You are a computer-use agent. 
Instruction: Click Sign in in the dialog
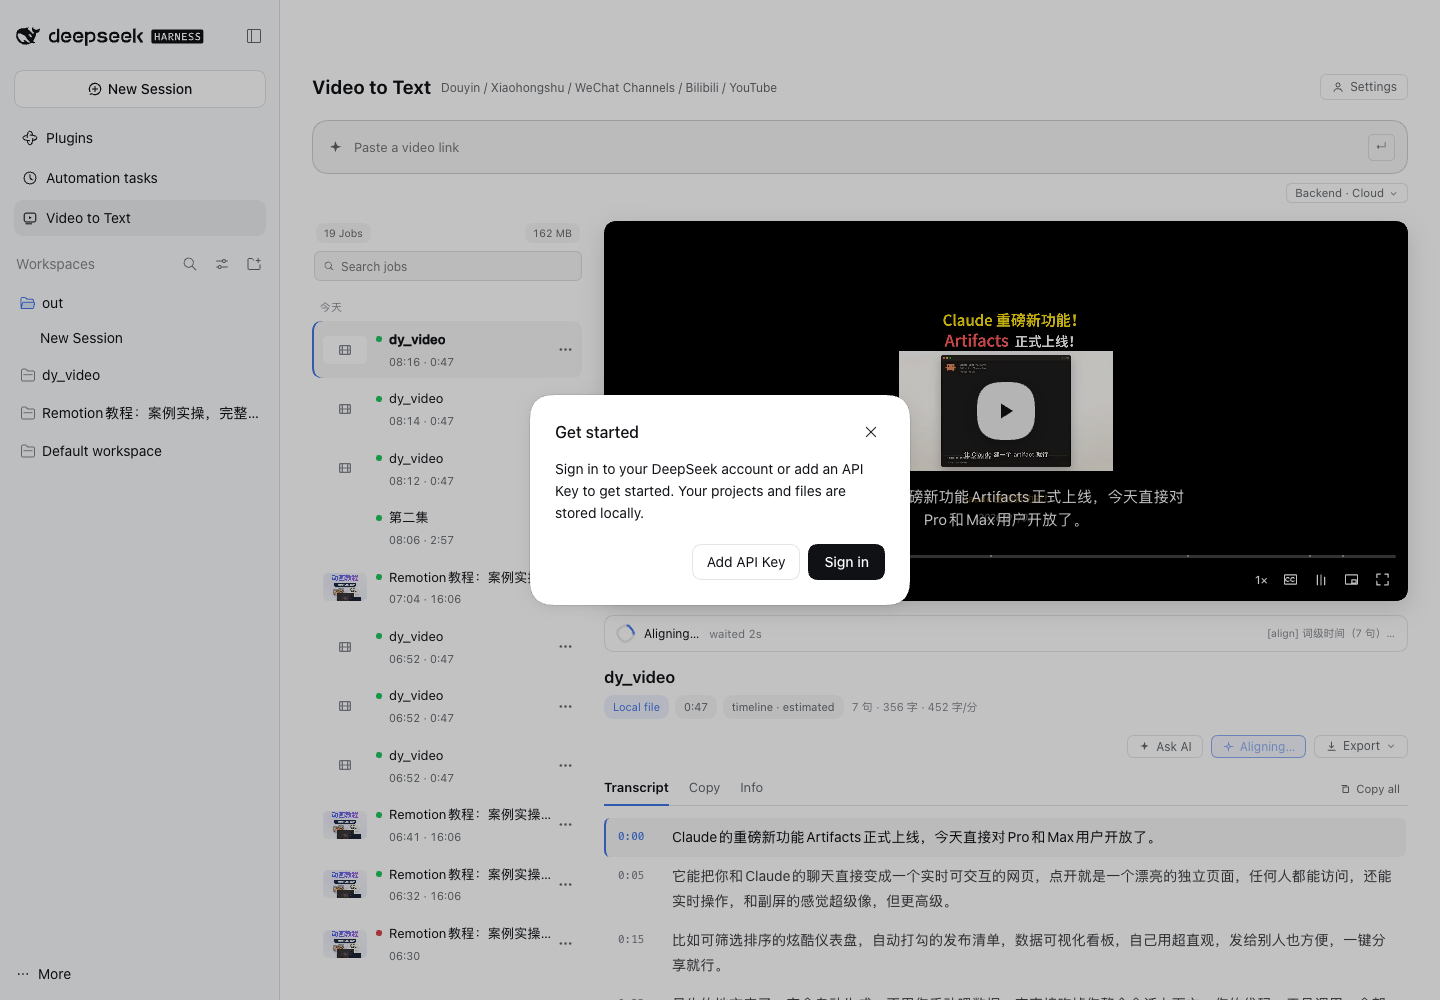tap(846, 562)
